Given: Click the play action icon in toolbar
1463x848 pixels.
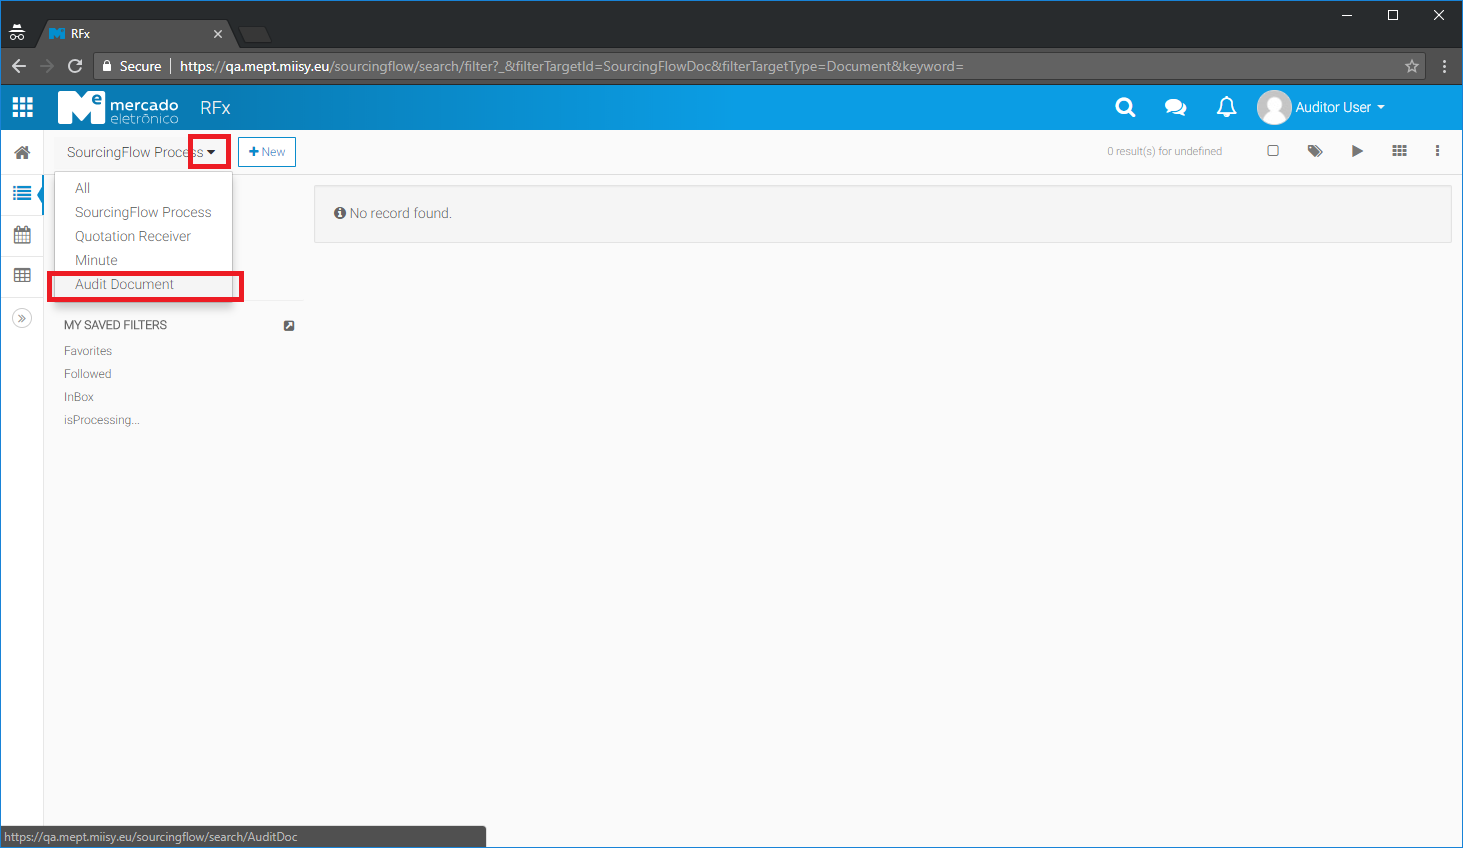Looking at the screenshot, I should pos(1357,151).
